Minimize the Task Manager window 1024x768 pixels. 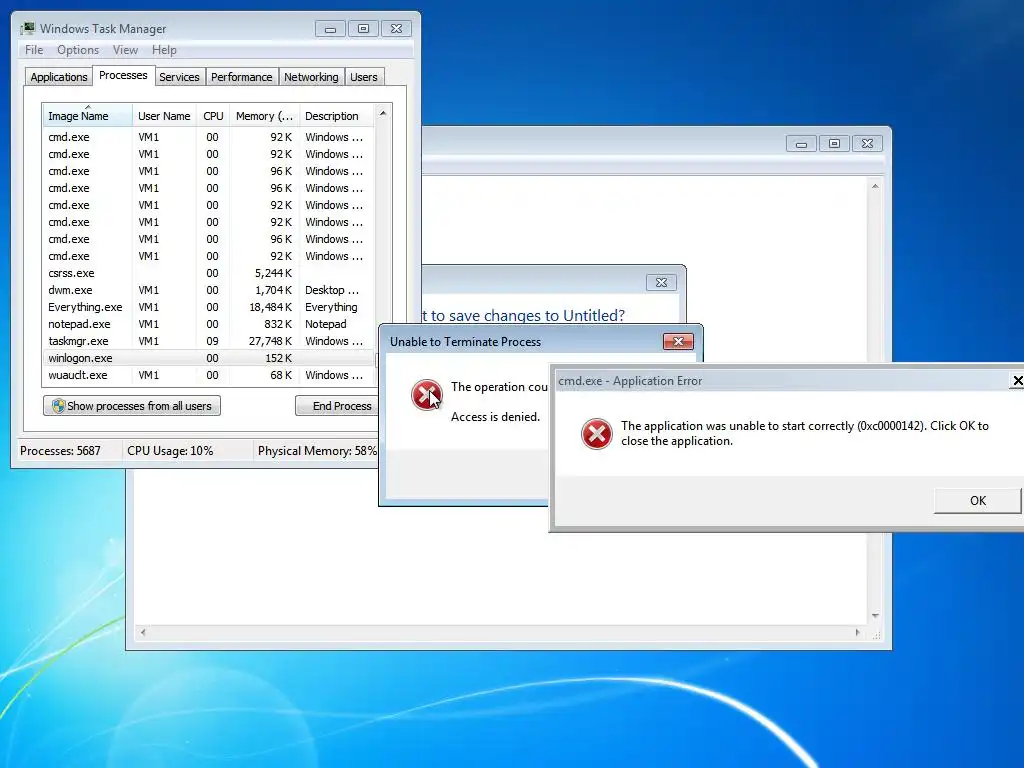[330, 29]
